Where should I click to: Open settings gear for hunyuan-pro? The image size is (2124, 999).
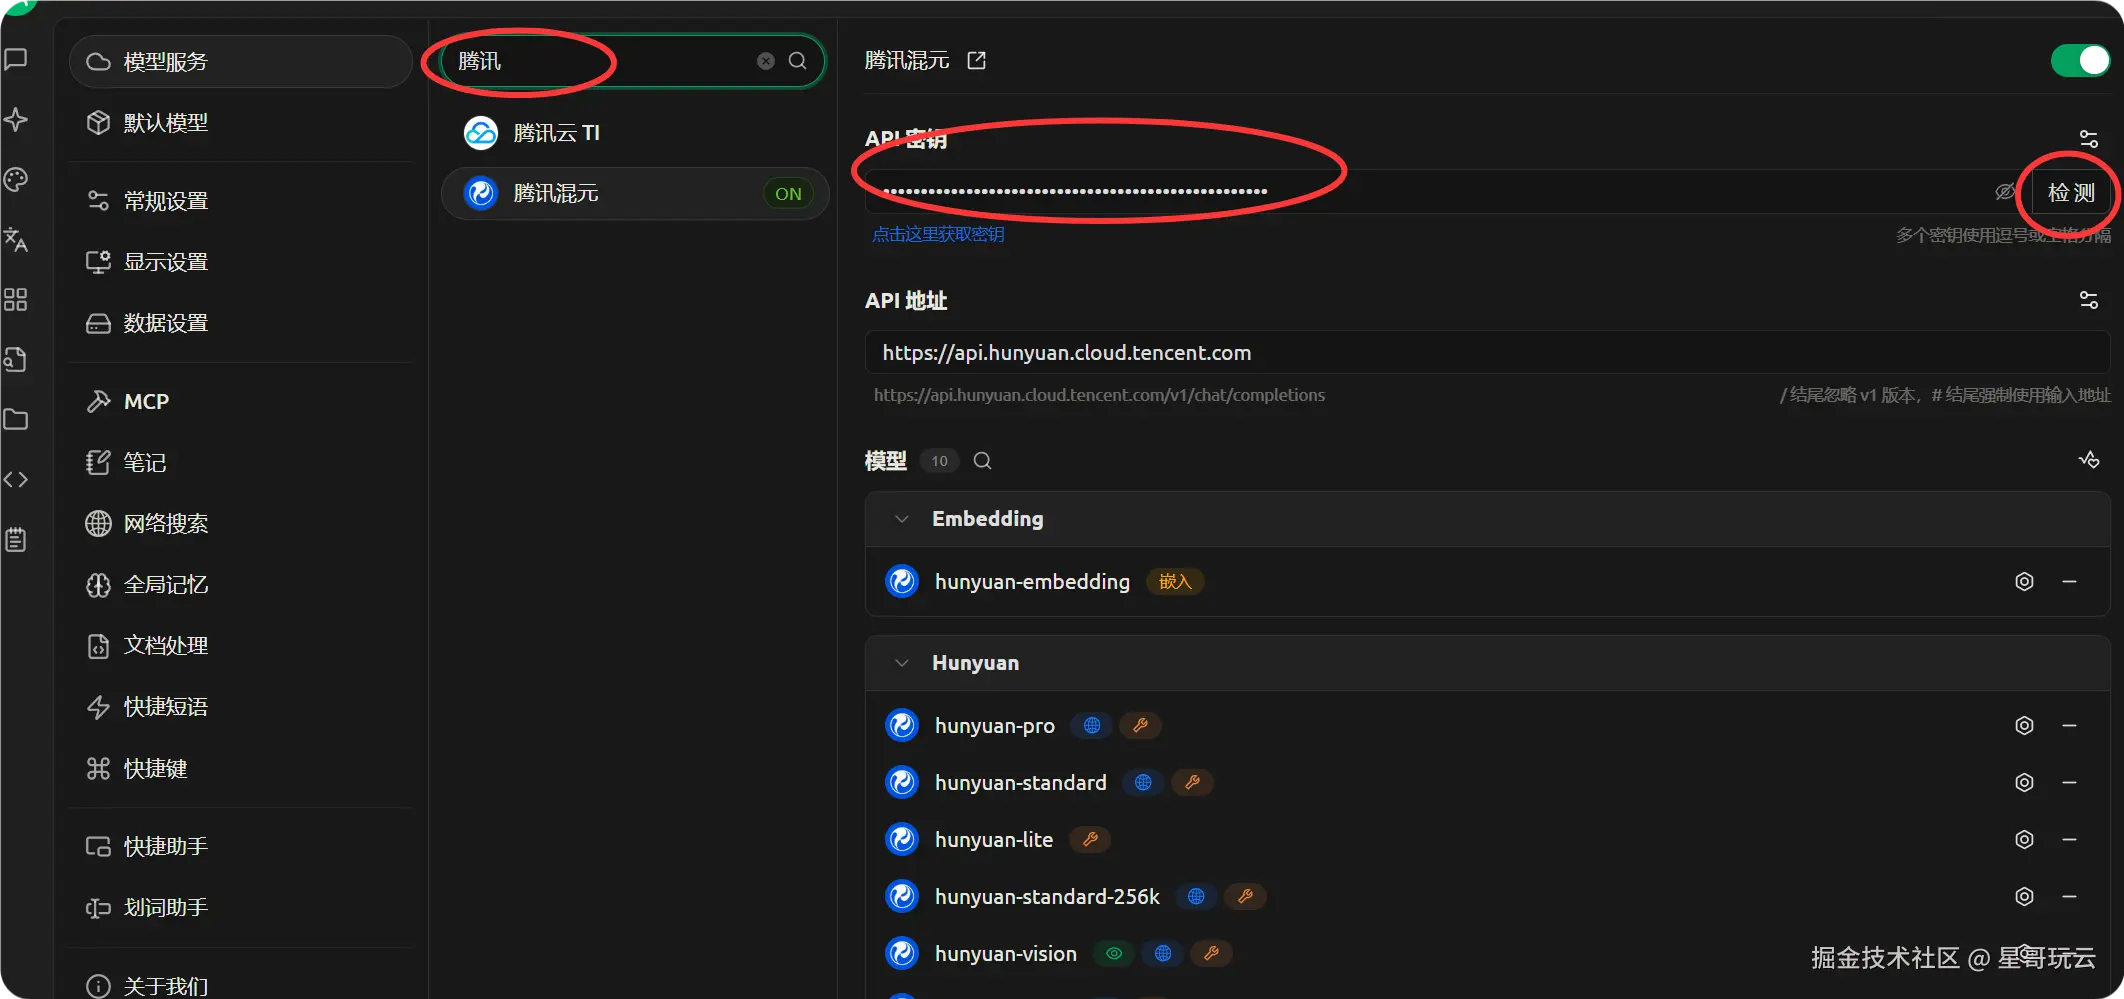[2024, 726]
